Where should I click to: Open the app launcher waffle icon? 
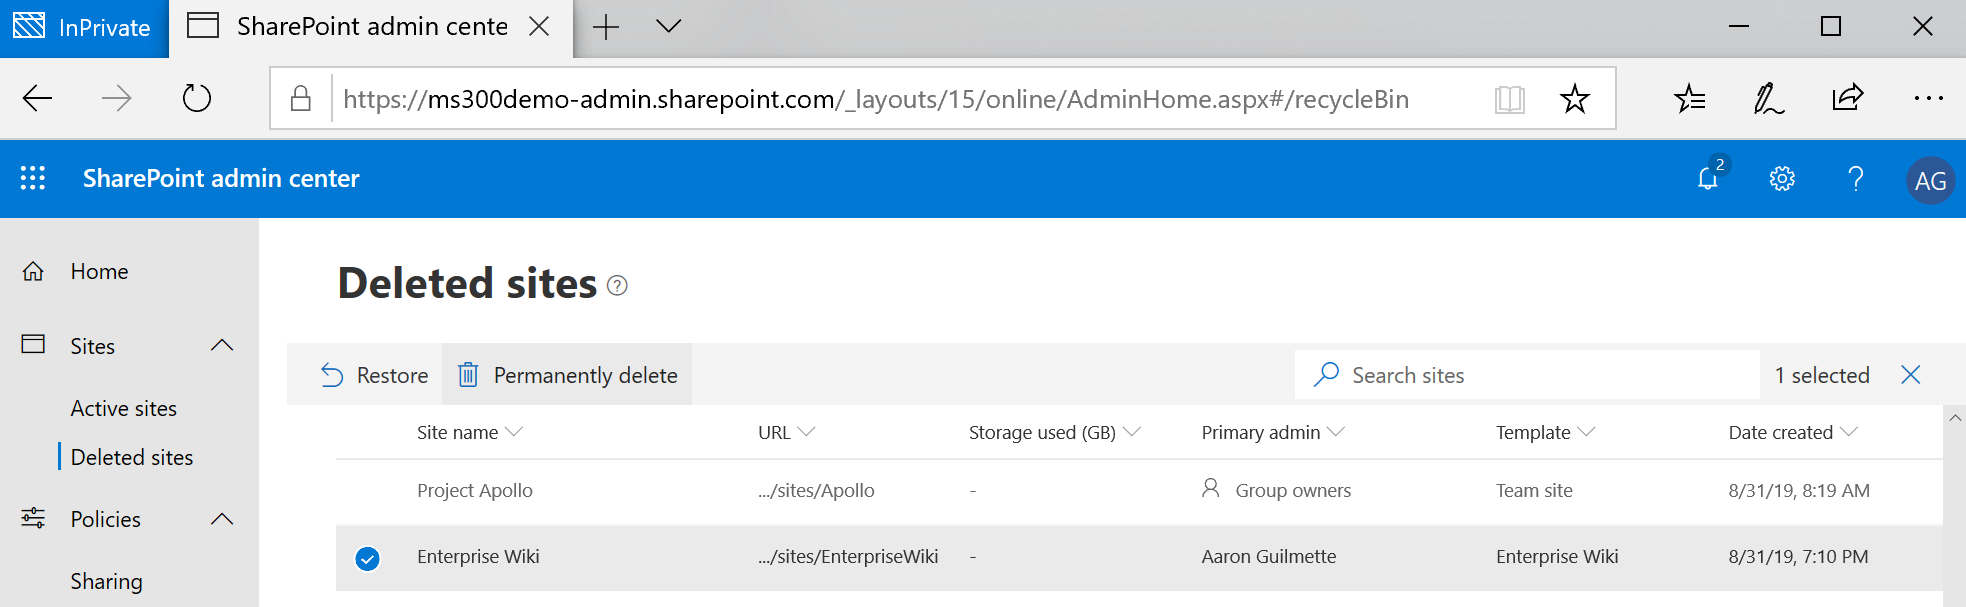click(x=33, y=178)
